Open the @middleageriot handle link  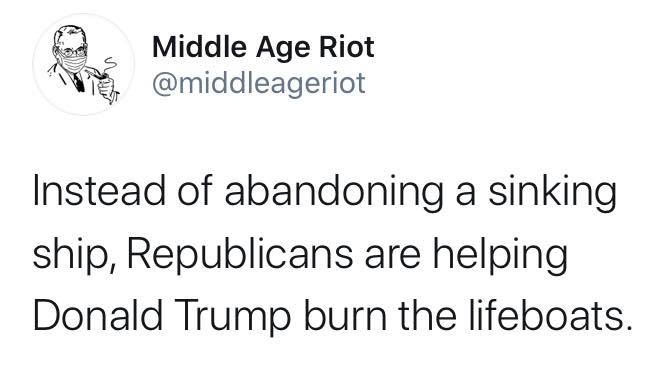coord(258,83)
